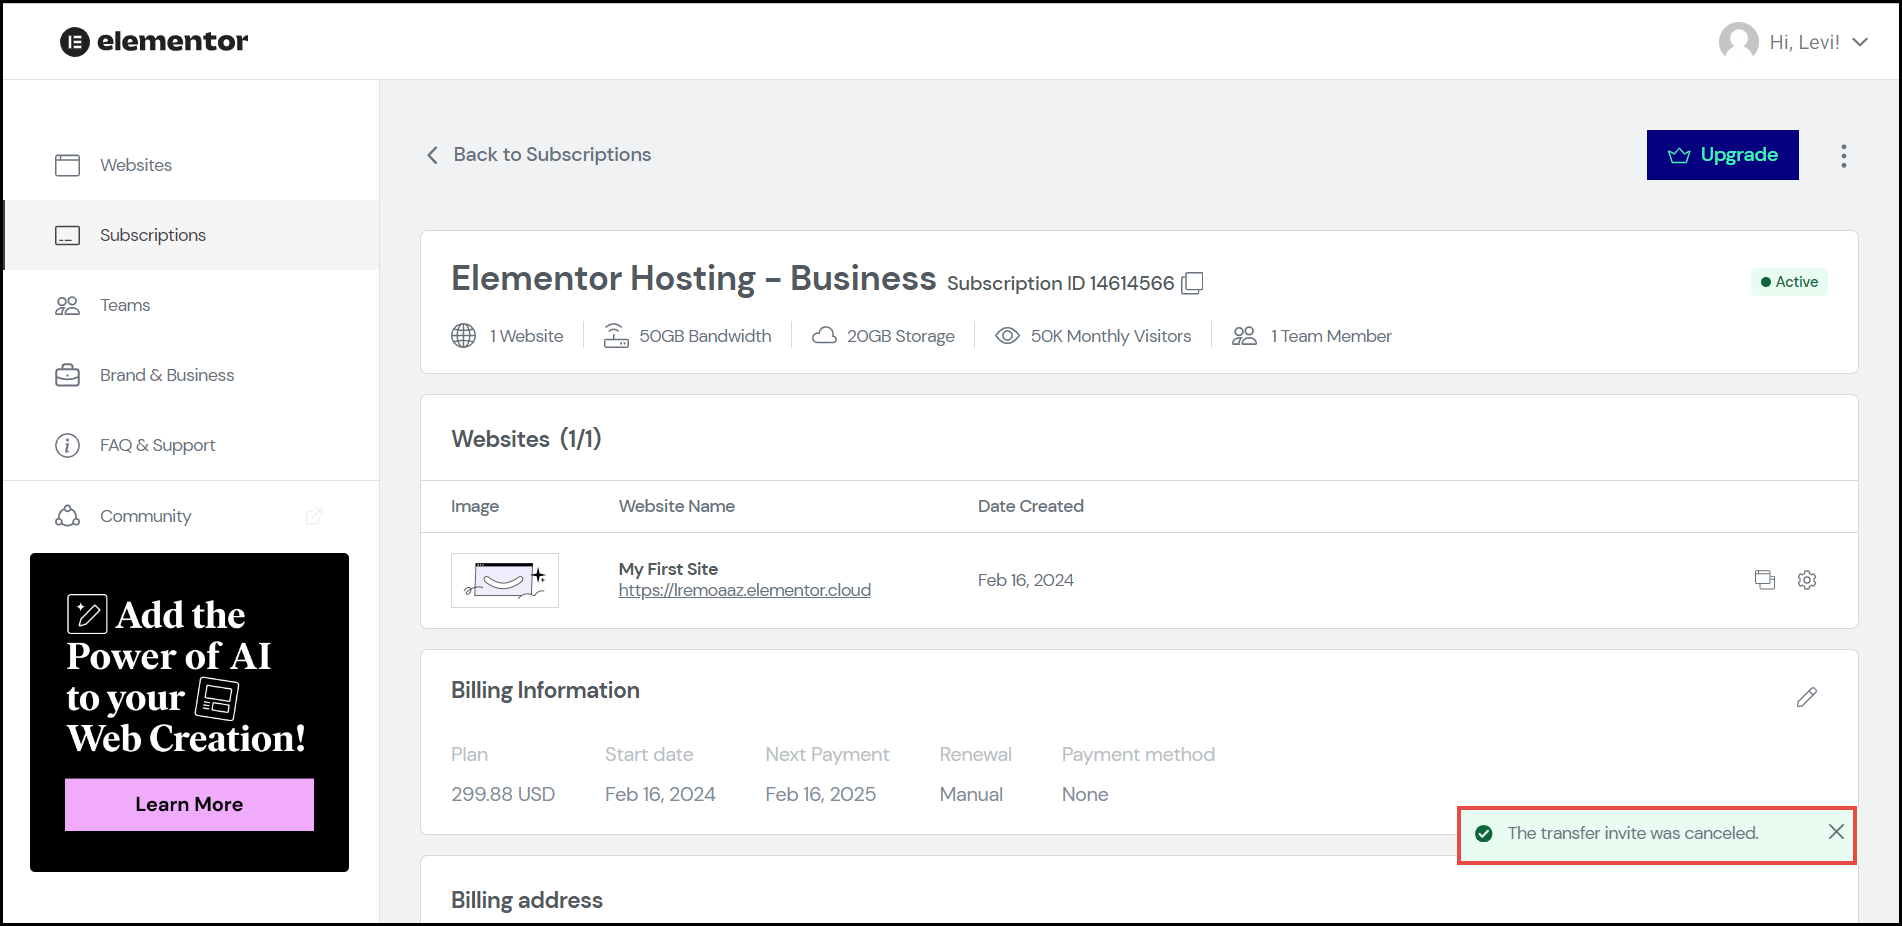Click the None payment method value

pyautogui.click(x=1085, y=794)
